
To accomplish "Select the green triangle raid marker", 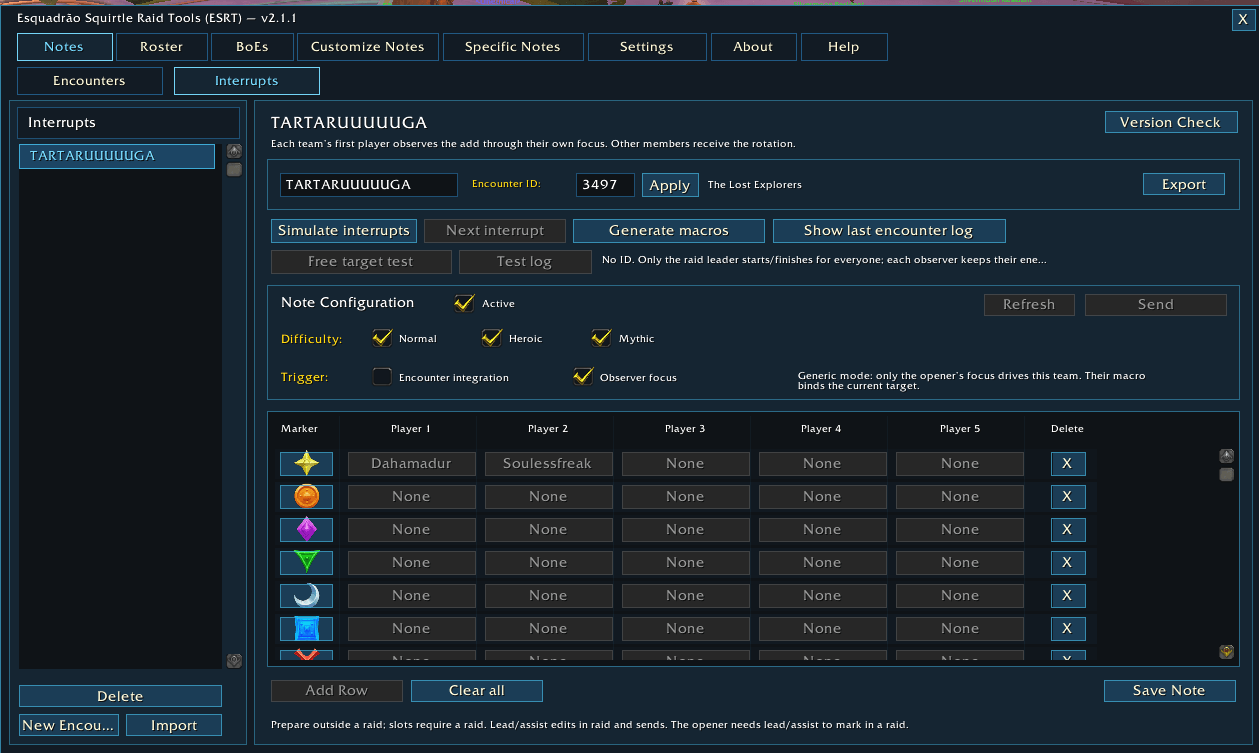I will (x=306, y=562).
